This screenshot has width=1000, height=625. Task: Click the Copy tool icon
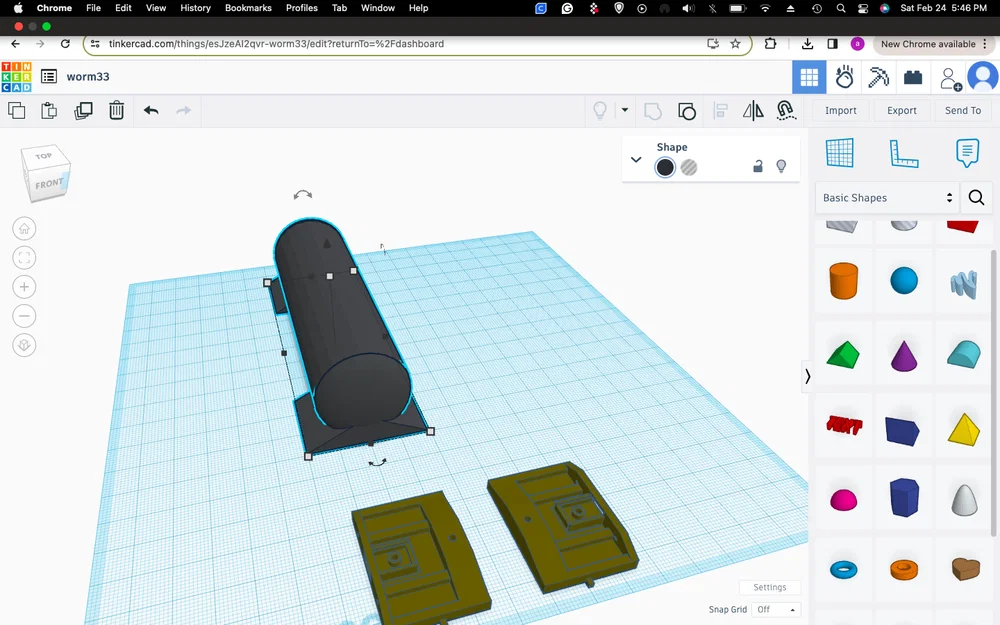(17, 110)
